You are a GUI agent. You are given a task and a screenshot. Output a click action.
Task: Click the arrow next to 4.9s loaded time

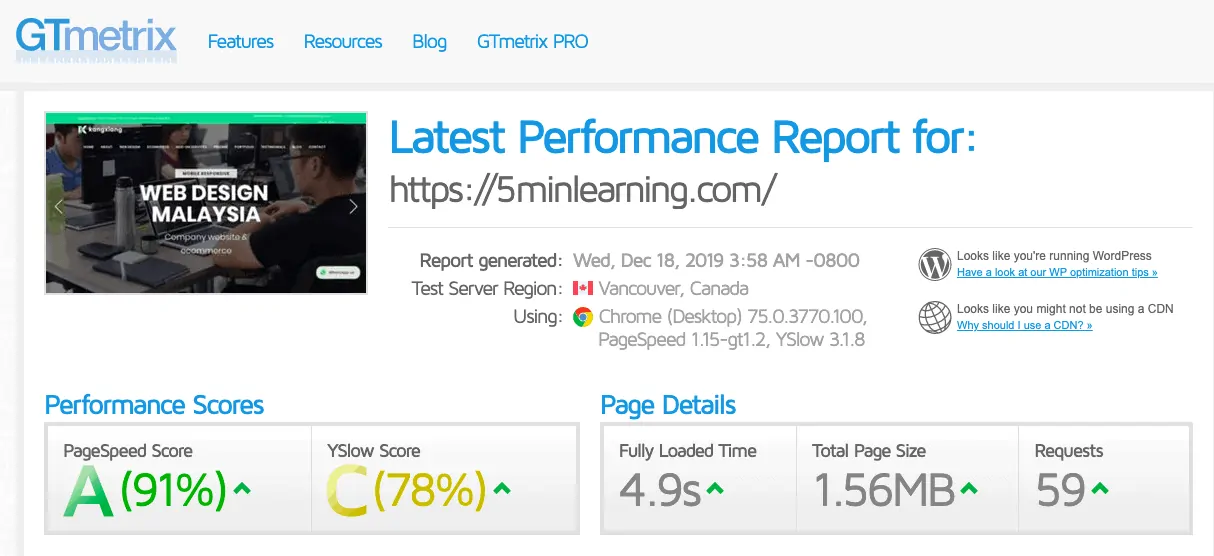coord(715,489)
